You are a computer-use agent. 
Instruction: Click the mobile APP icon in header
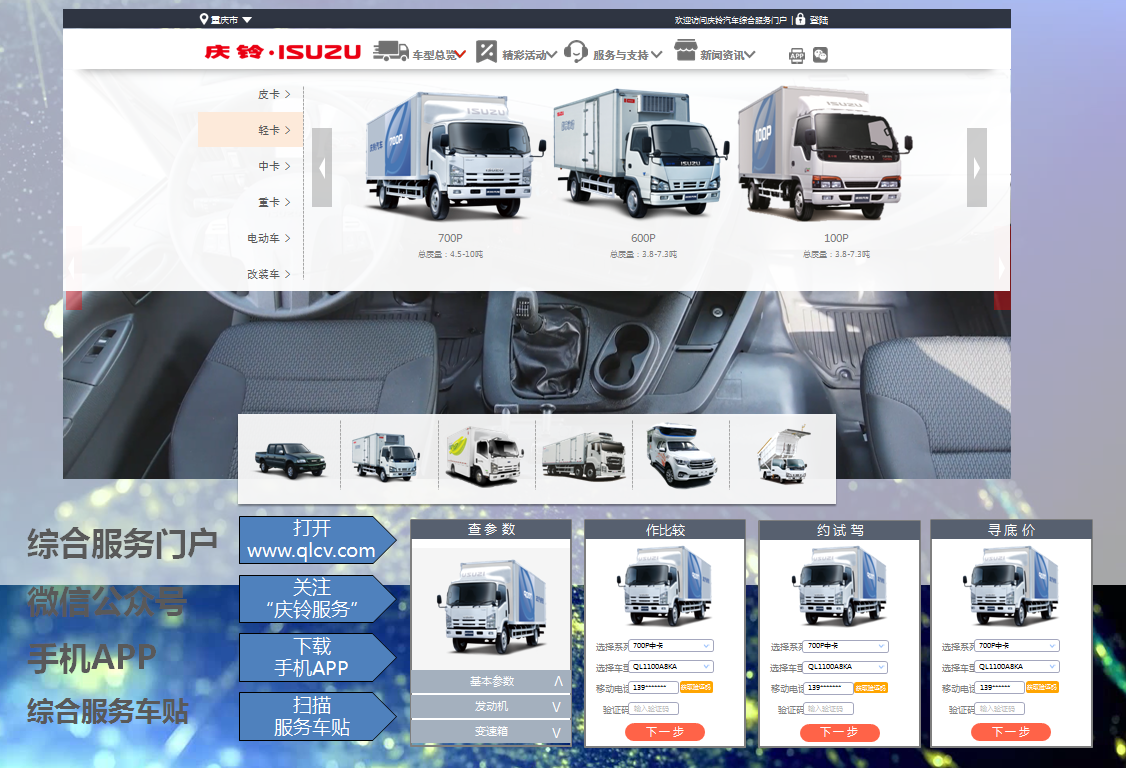click(797, 55)
